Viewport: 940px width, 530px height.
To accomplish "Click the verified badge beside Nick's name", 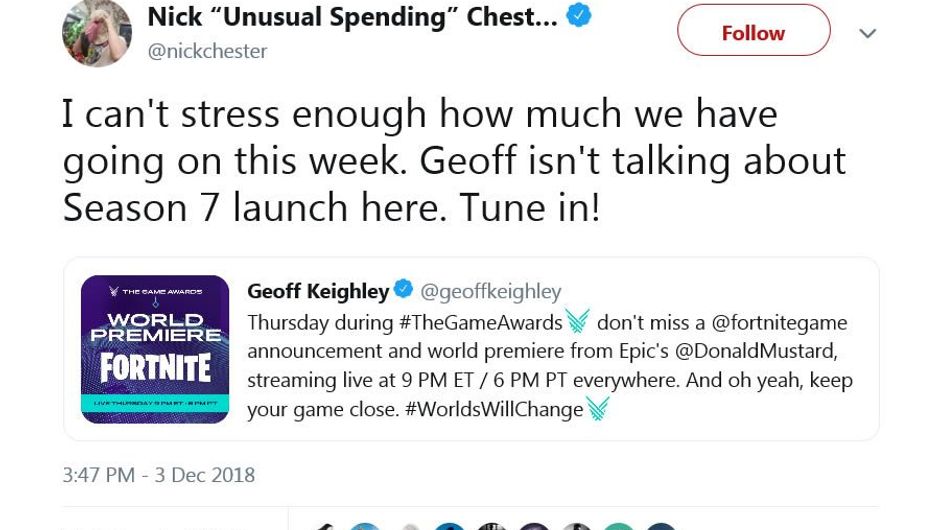I will click(579, 17).
